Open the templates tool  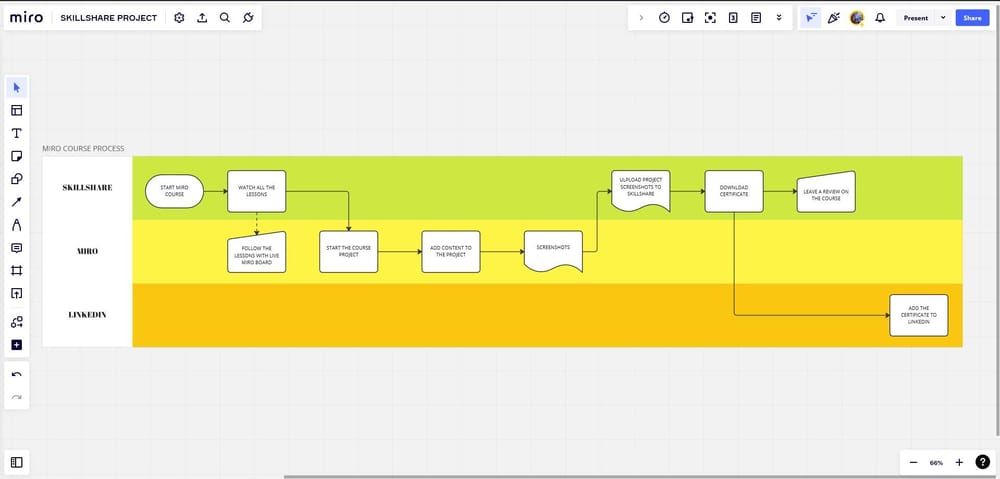point(17,110)
